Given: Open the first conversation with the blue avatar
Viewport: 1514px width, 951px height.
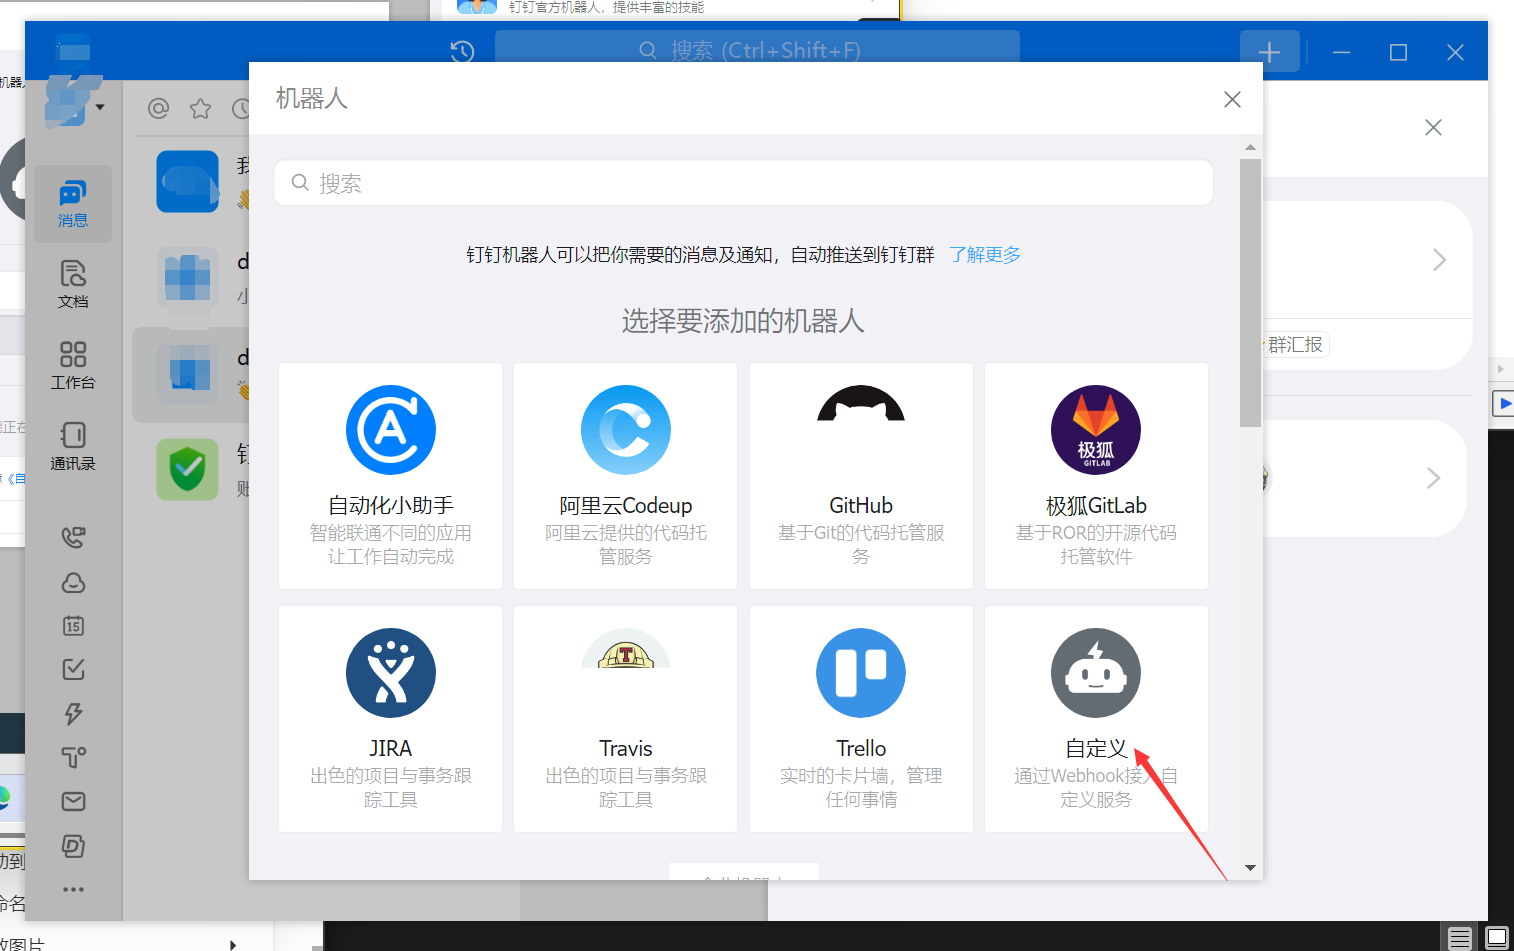Looking at the screenshot, I should [x=188, y=182].
